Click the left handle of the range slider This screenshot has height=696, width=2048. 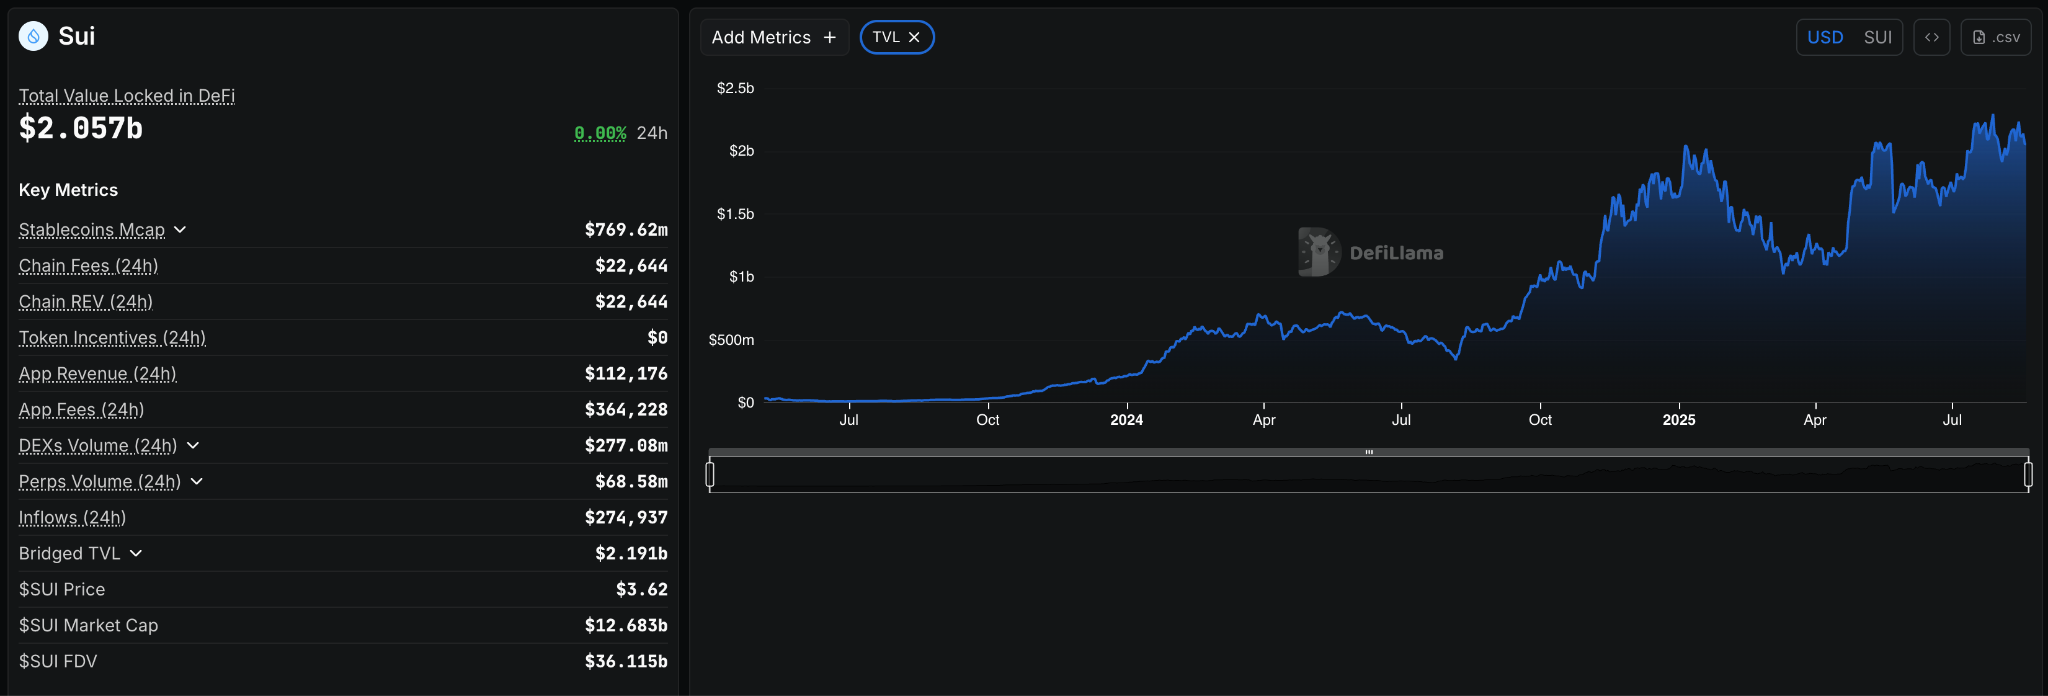[x=710, y=474]
